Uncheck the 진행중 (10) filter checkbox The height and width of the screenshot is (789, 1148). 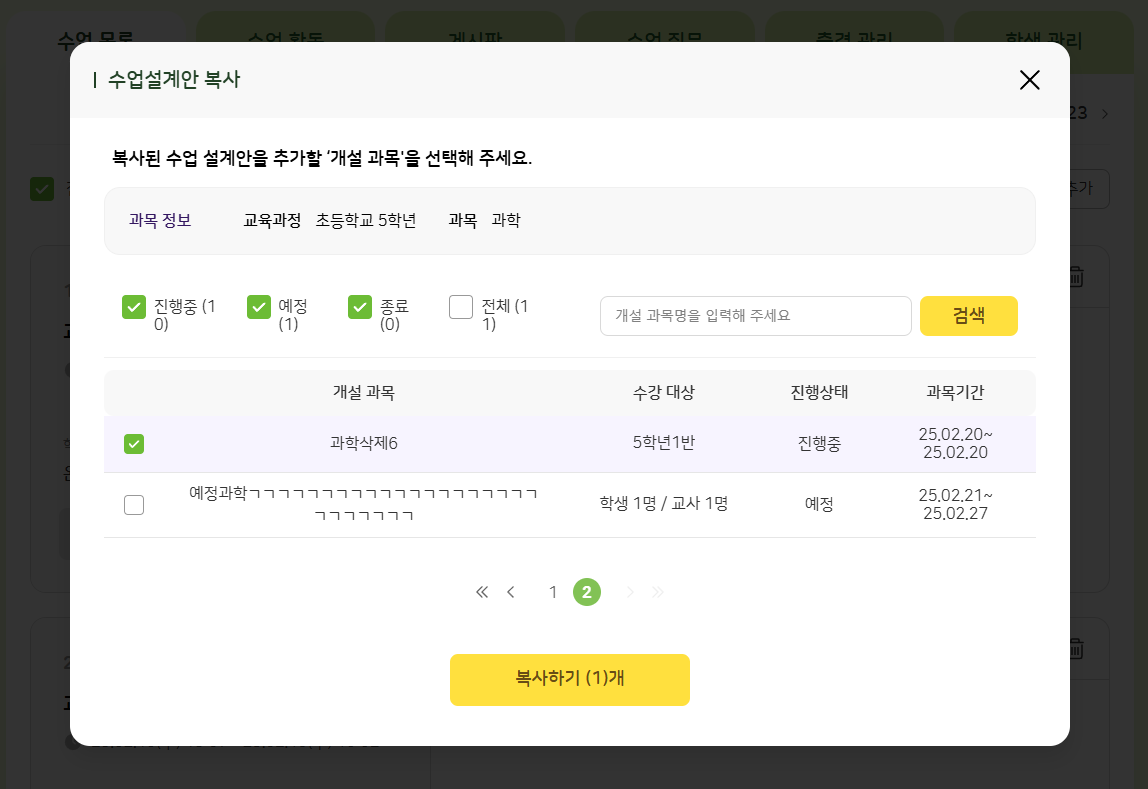click(134, 307)
